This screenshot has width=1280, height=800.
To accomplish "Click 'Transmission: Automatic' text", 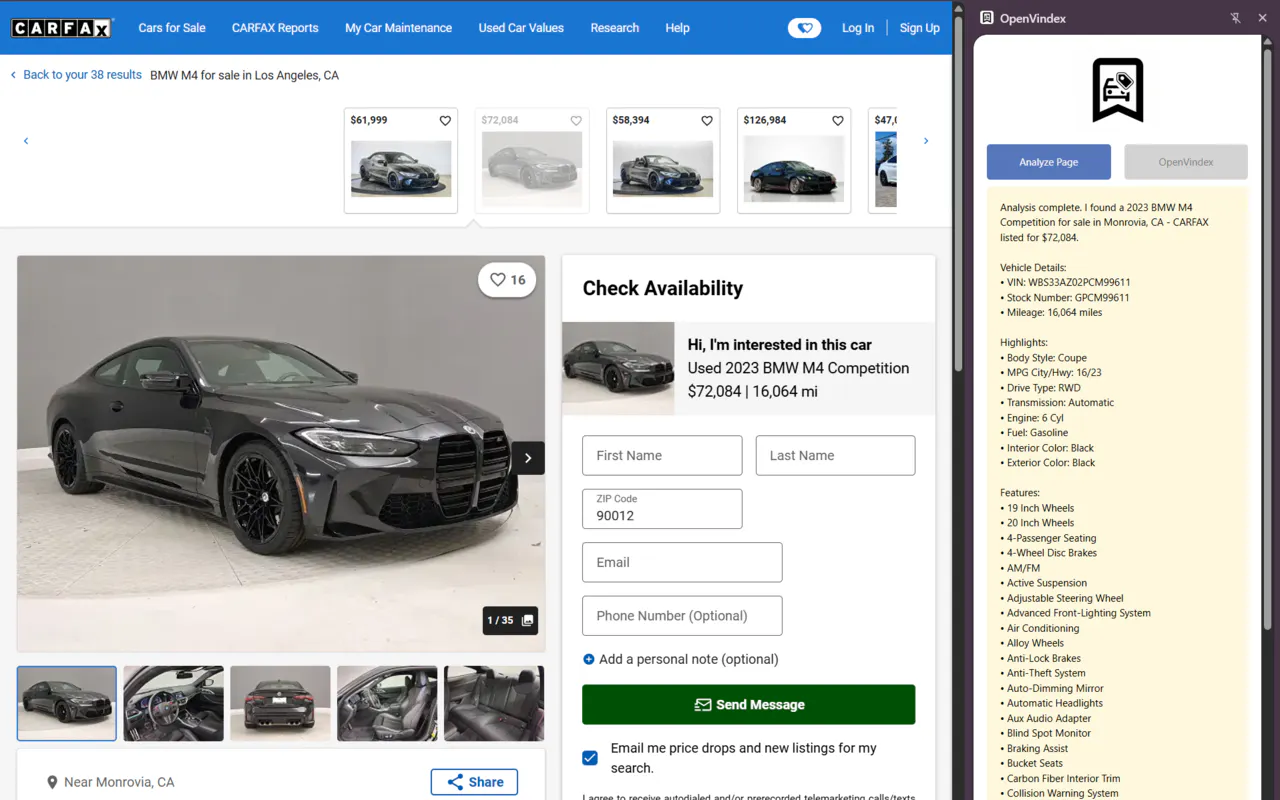I will click(1057, 402).
